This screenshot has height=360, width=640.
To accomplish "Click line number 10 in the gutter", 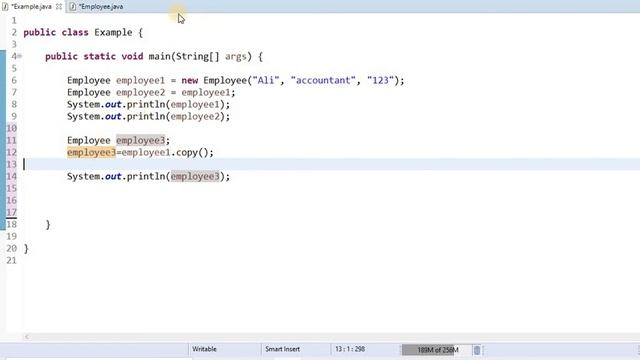I will (x=11, y=128).
